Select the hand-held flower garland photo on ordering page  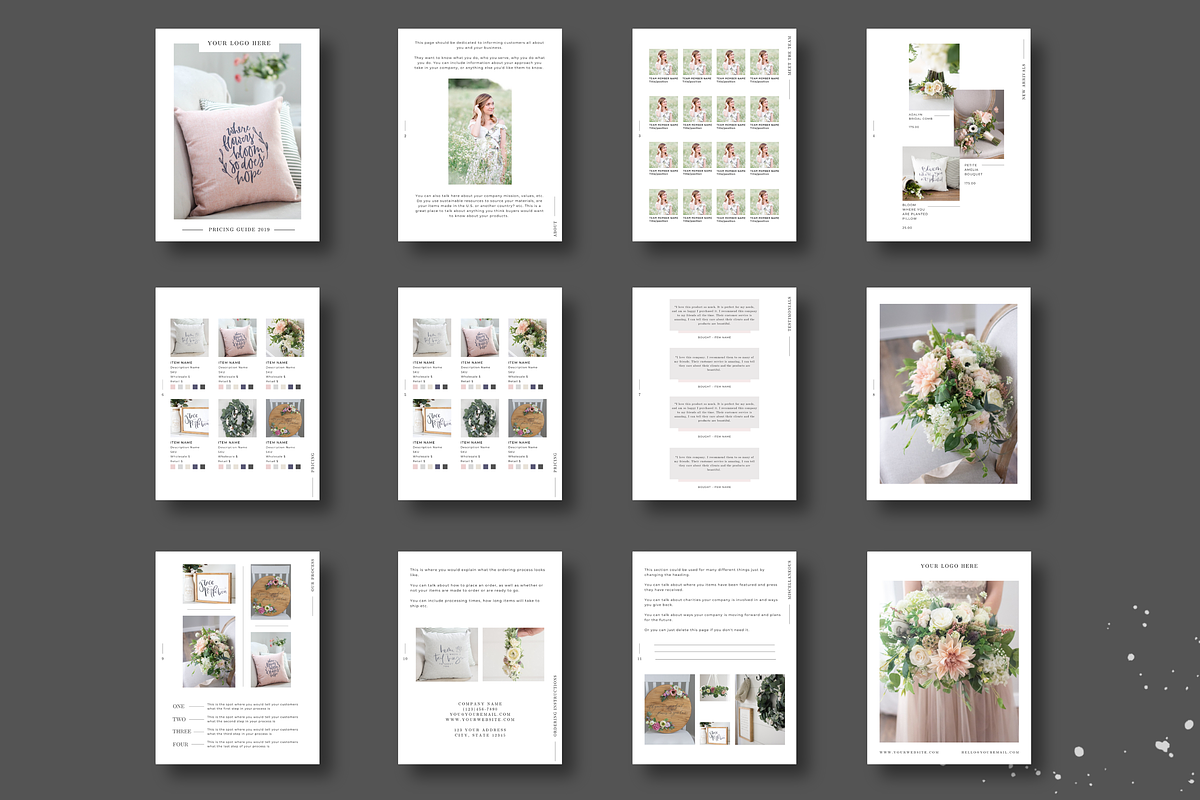tap(513, 655)
